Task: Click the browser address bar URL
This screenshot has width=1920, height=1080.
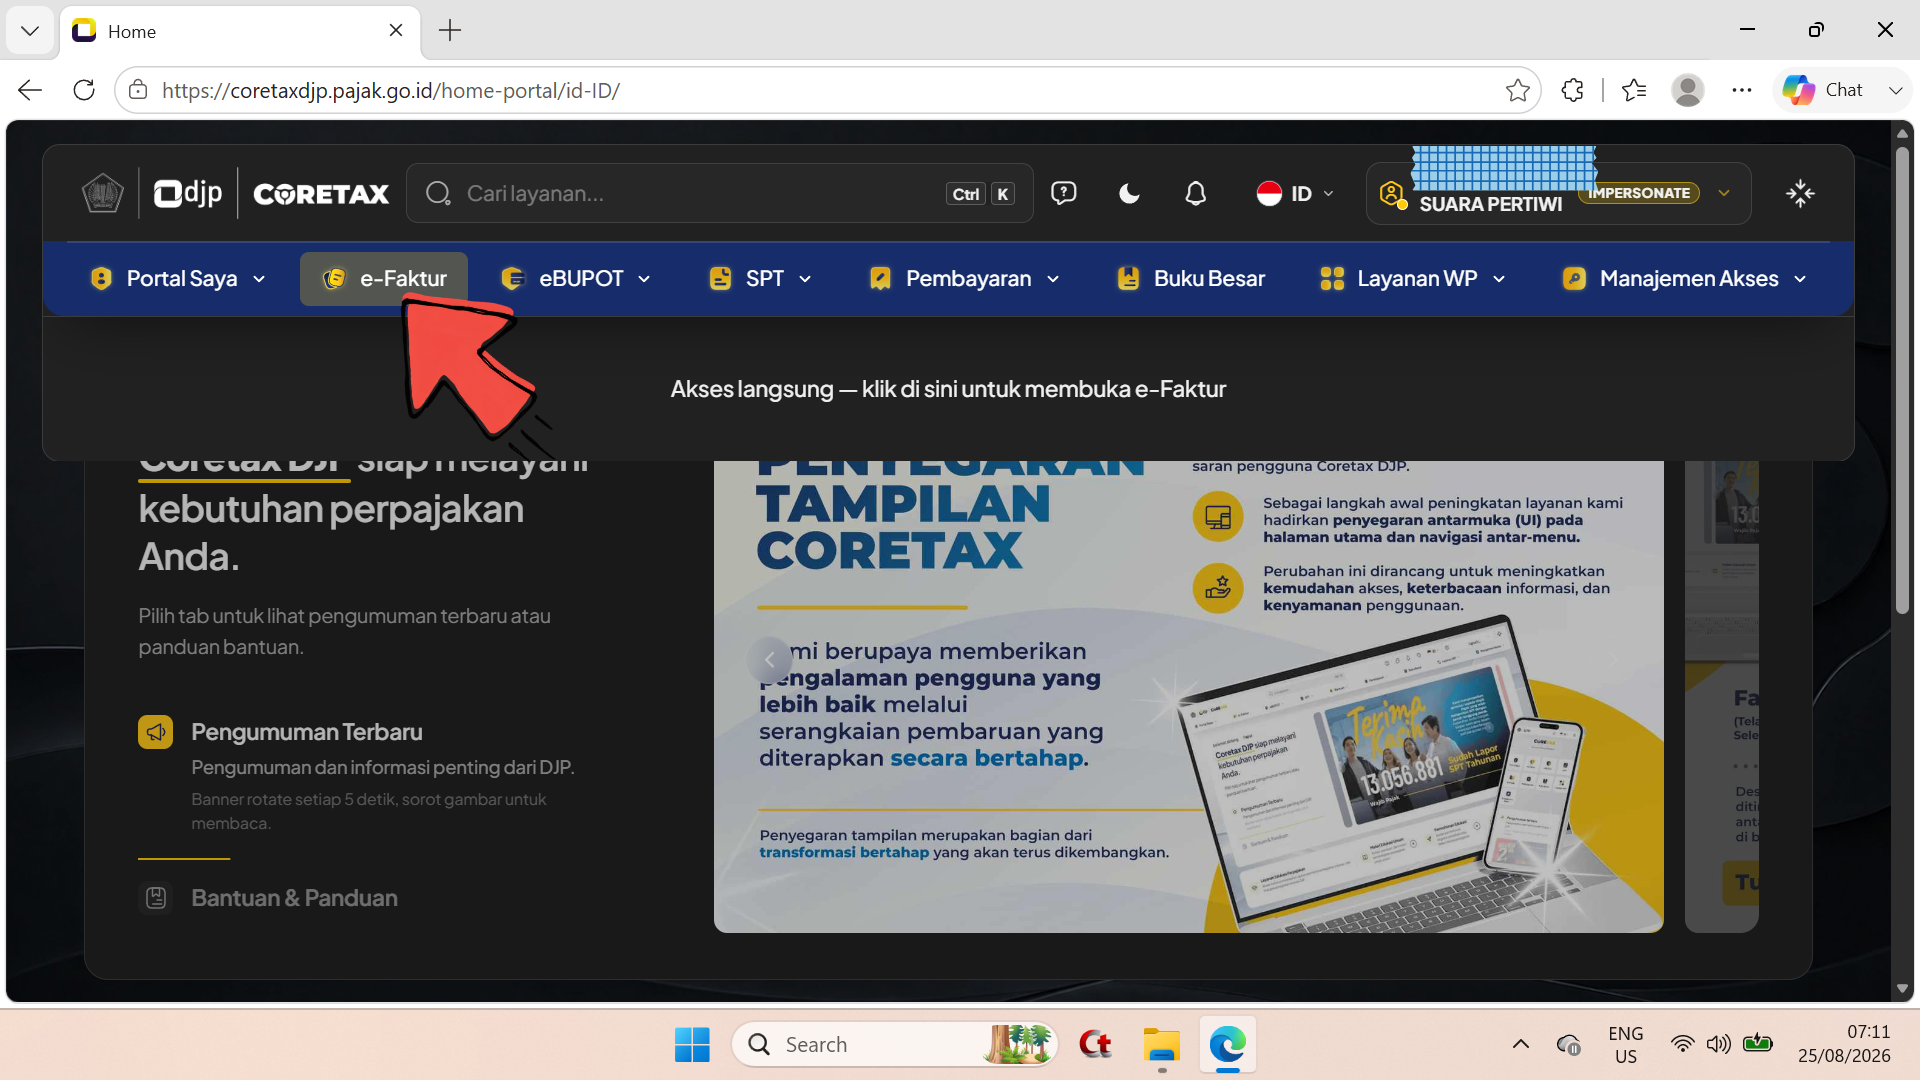Action: click(391, 90)
